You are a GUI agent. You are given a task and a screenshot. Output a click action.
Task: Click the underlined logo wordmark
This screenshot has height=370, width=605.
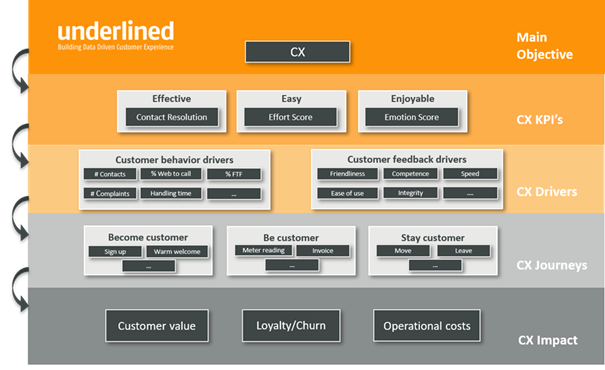[116, 31]
